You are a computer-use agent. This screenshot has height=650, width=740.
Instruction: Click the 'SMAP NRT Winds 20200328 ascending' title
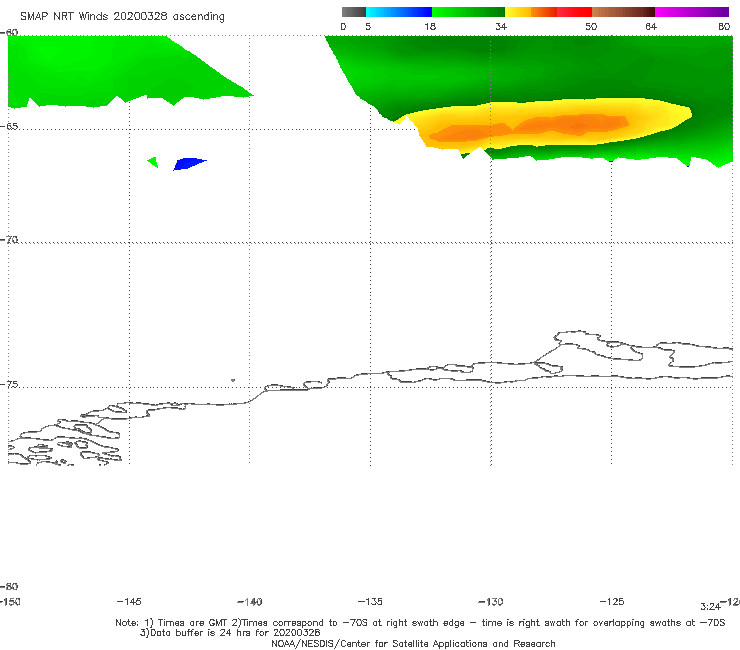pyautogui.click(x=122, y=16)
